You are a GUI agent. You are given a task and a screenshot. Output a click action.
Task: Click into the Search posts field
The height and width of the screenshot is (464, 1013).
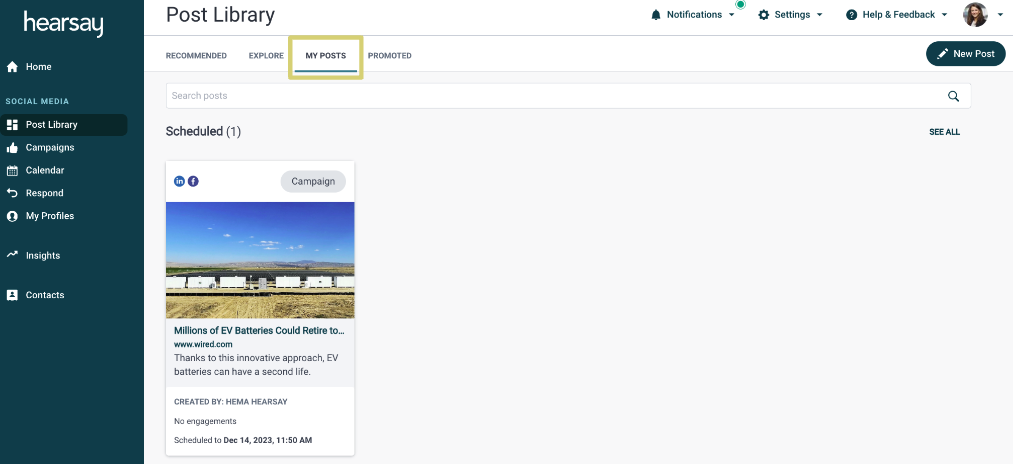point(569,96)
